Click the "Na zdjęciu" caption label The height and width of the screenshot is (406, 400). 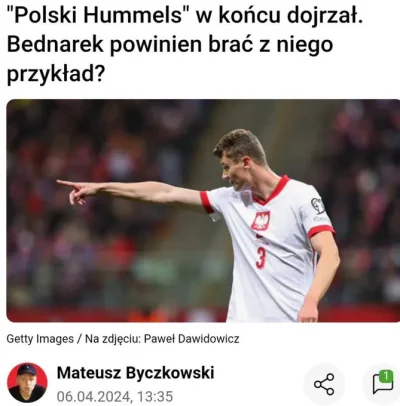(x=112, y=339)
